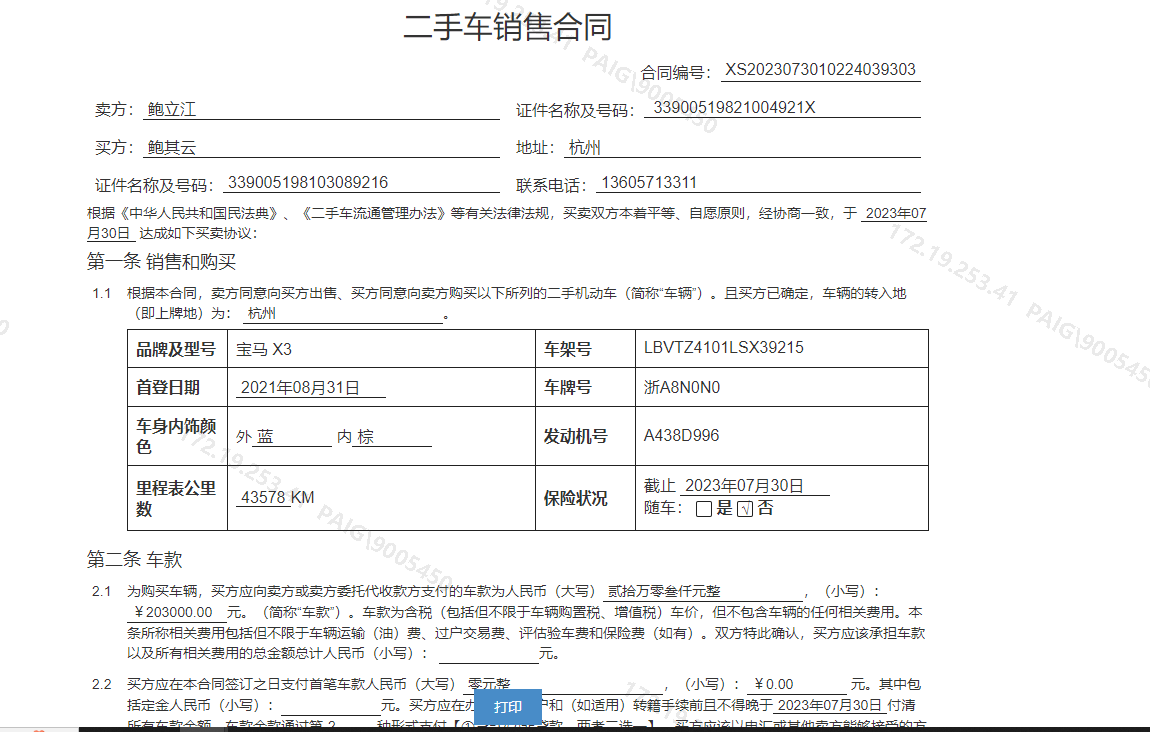Check the 随车 是 checkbox
Screen dimensions: 1150x732
pyautogui.click(x=703, y=509)
